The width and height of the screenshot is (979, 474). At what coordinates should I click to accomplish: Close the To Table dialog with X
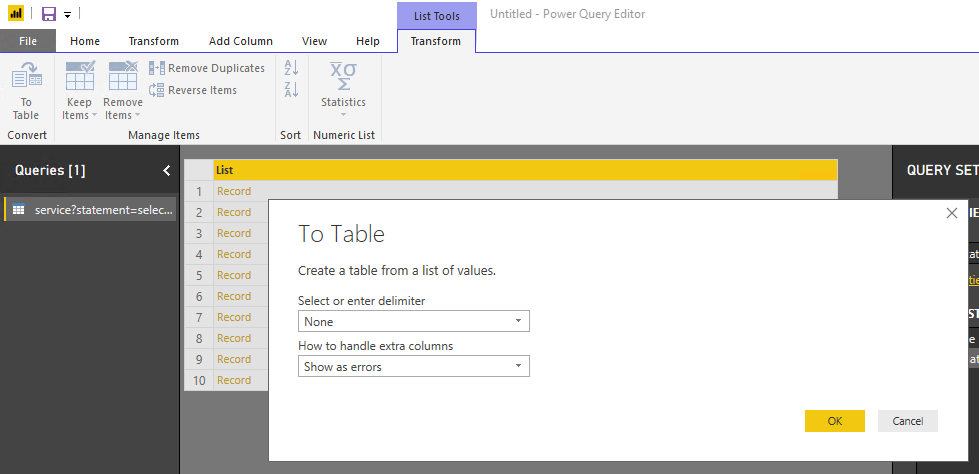[952, 213]
